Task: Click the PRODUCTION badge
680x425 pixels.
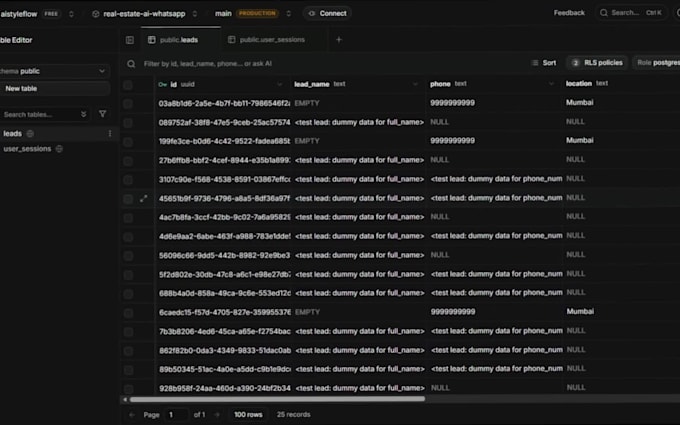Action: coord(257,13)
